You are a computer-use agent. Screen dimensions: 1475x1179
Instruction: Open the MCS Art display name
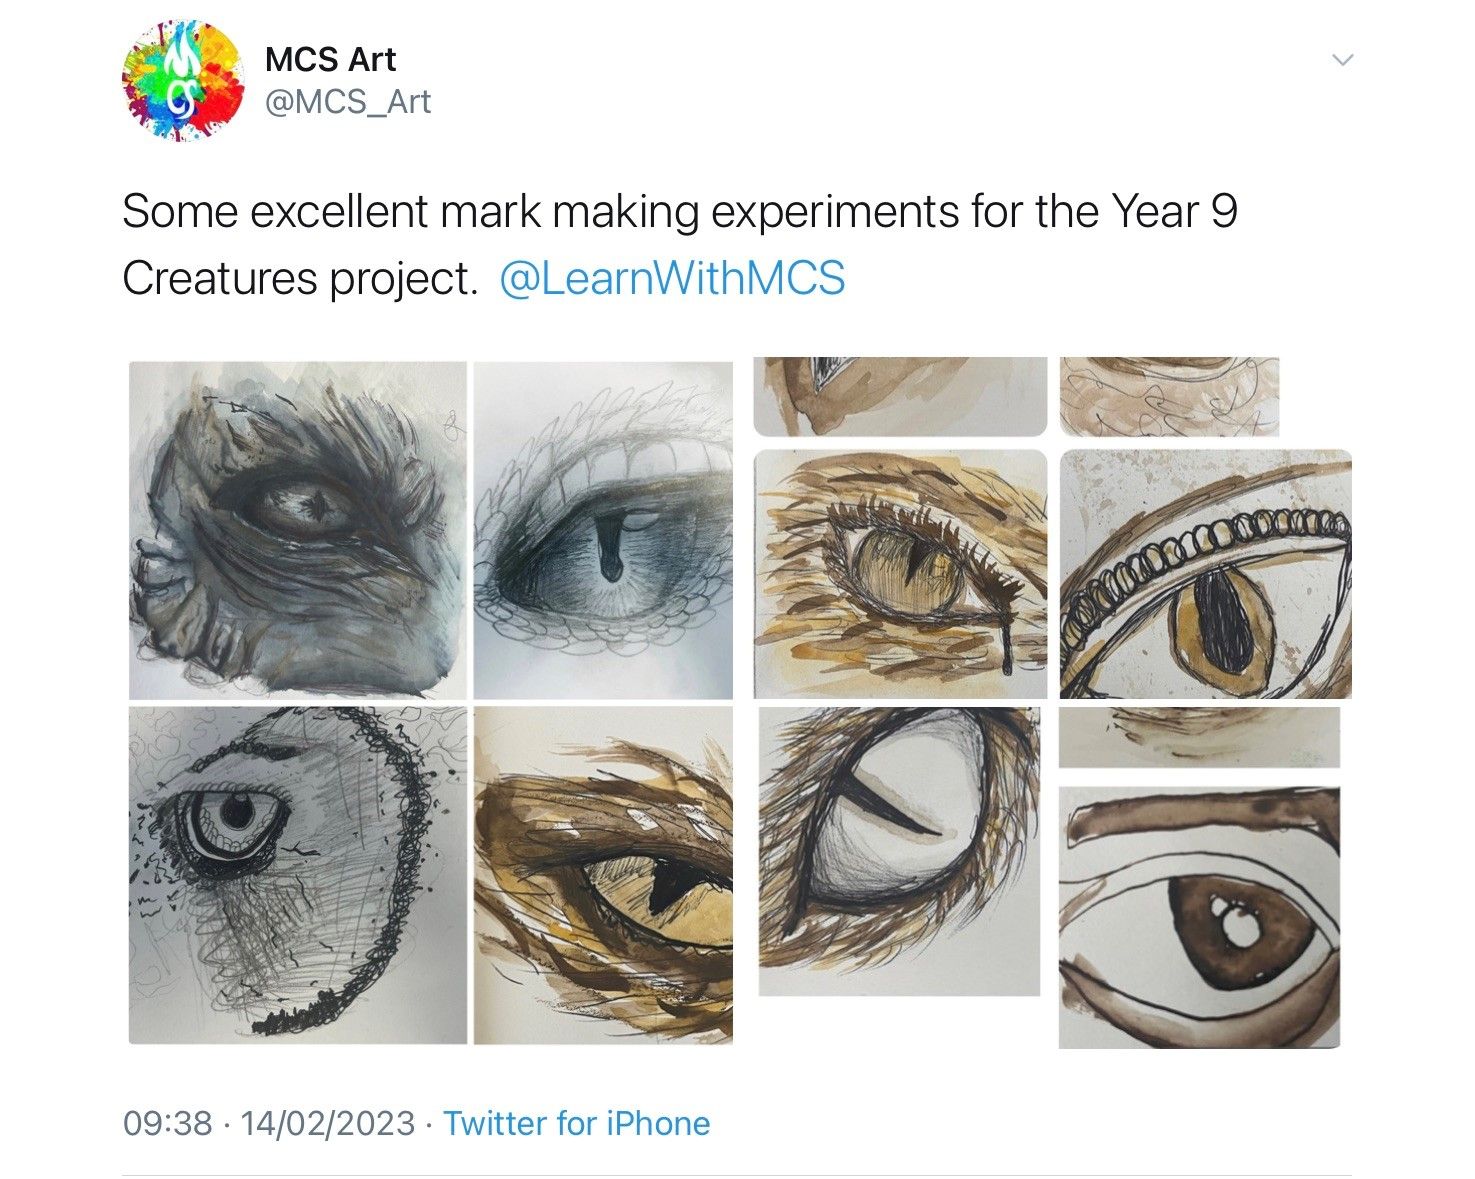330,59
